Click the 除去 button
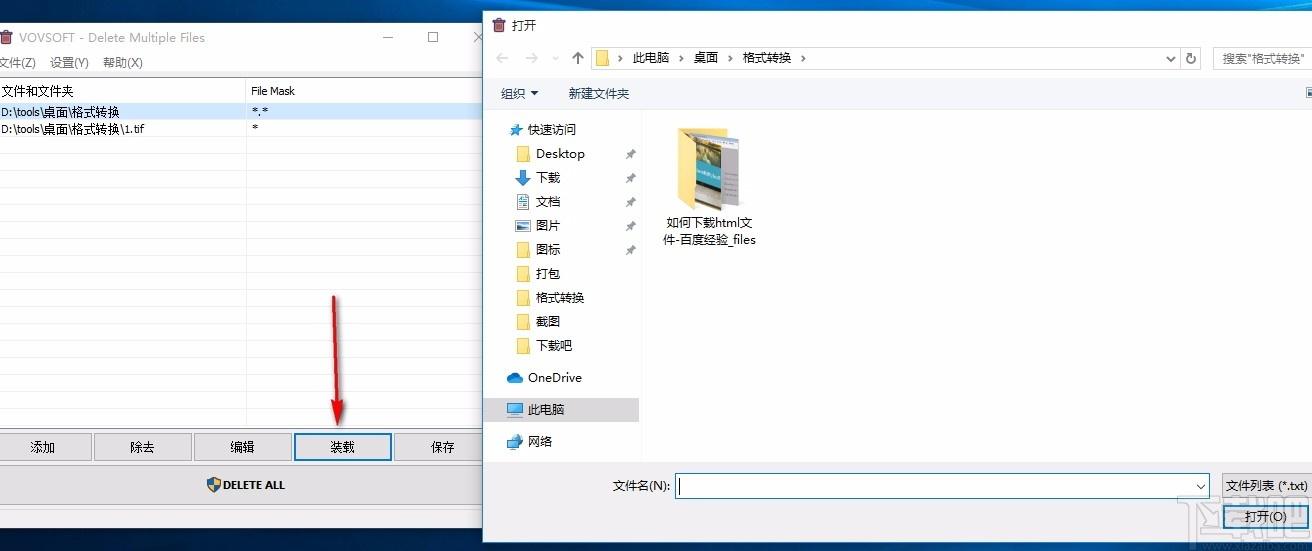The image size is (1312, 551). 142,447
